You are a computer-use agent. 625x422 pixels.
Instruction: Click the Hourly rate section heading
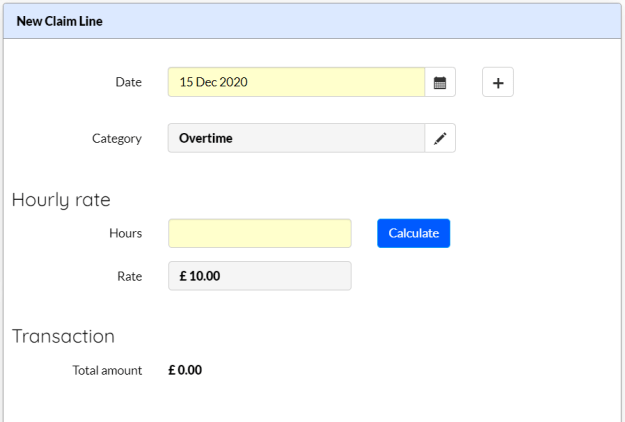point(61,200)
